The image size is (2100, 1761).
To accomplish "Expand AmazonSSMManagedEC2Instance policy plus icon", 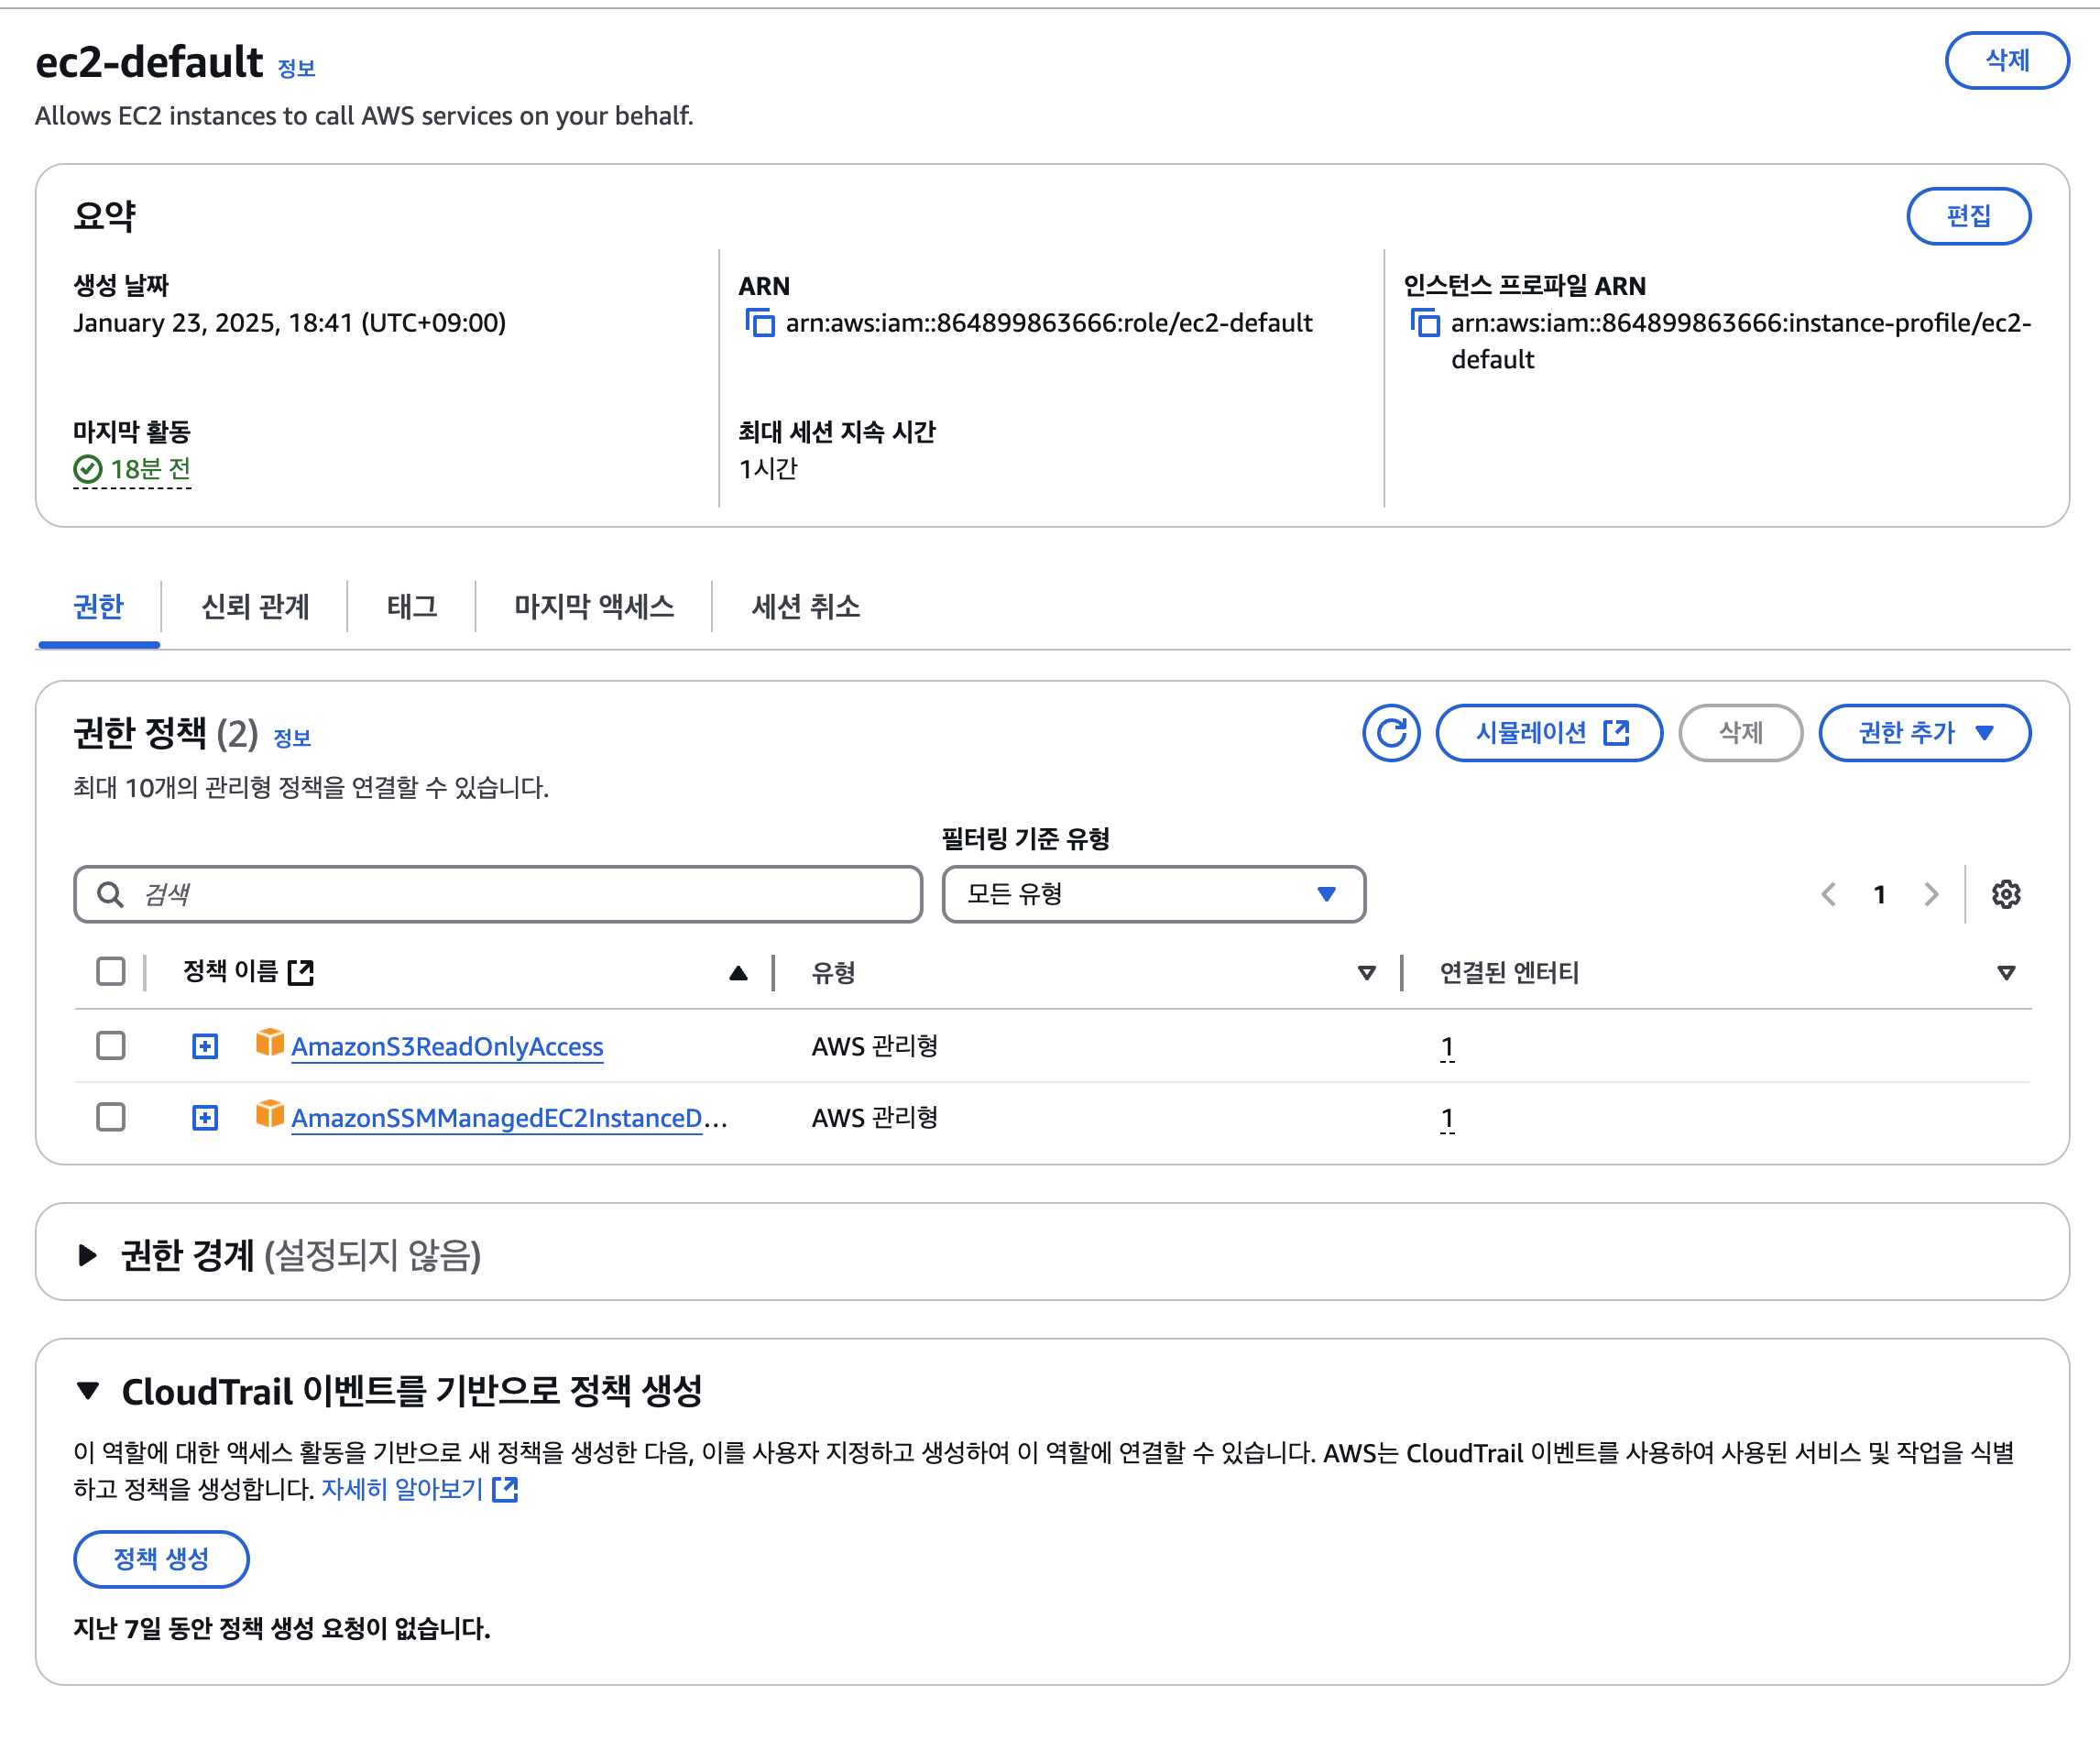I will [205, 1117].
